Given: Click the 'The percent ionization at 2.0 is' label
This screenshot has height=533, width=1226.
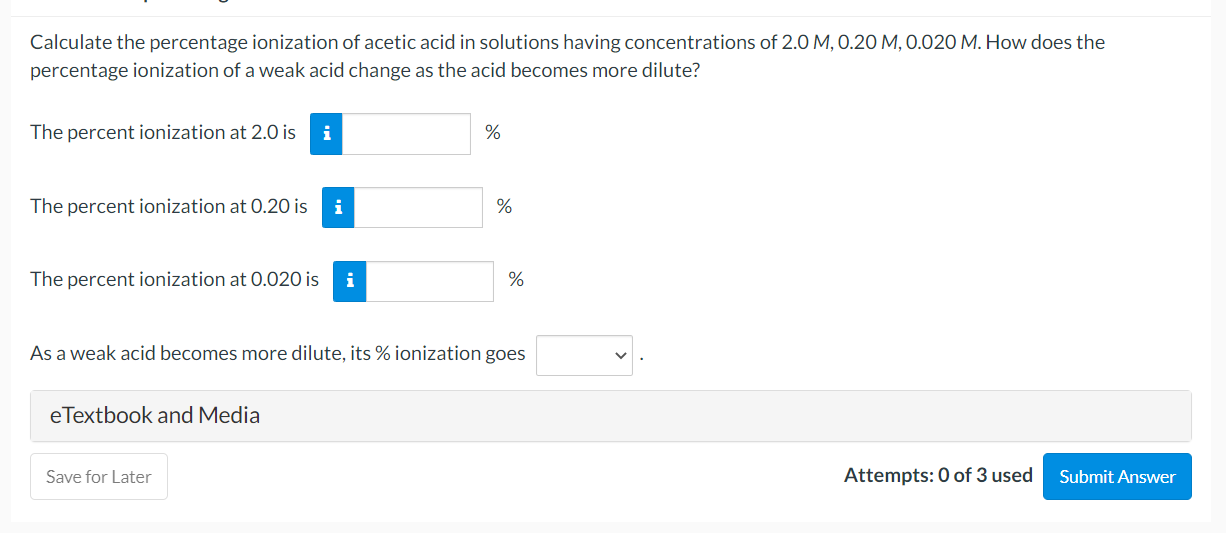Looking at the screenshot, I should click(x=163, y=132).
